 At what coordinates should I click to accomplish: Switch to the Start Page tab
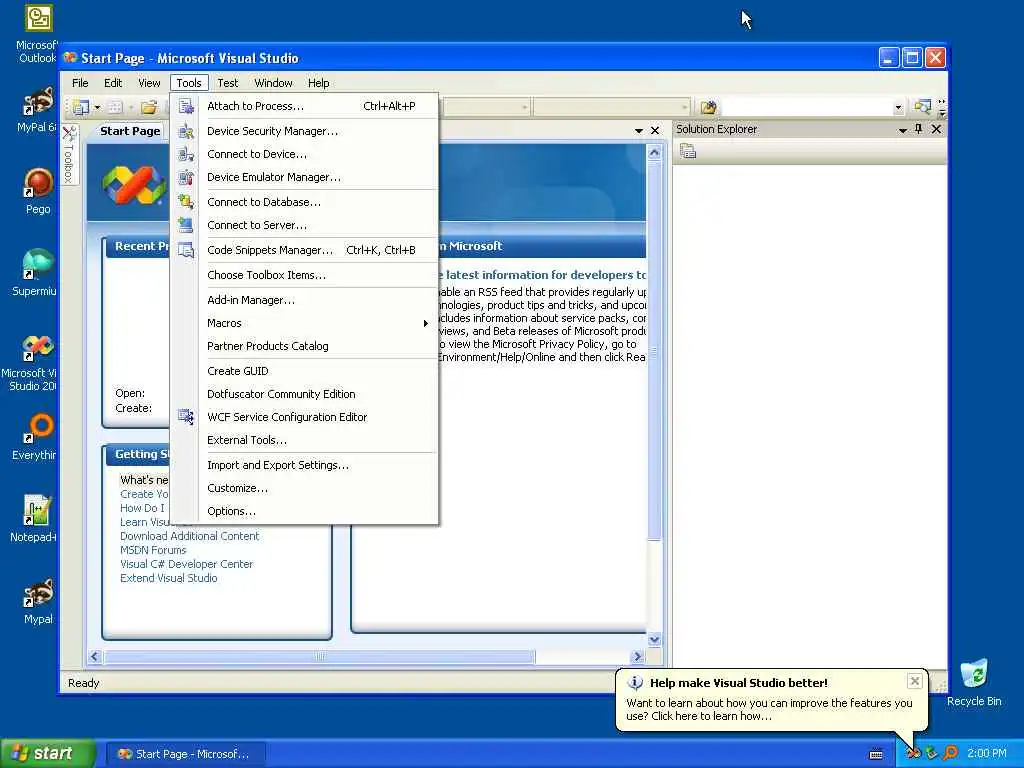(x=130, y=131)
